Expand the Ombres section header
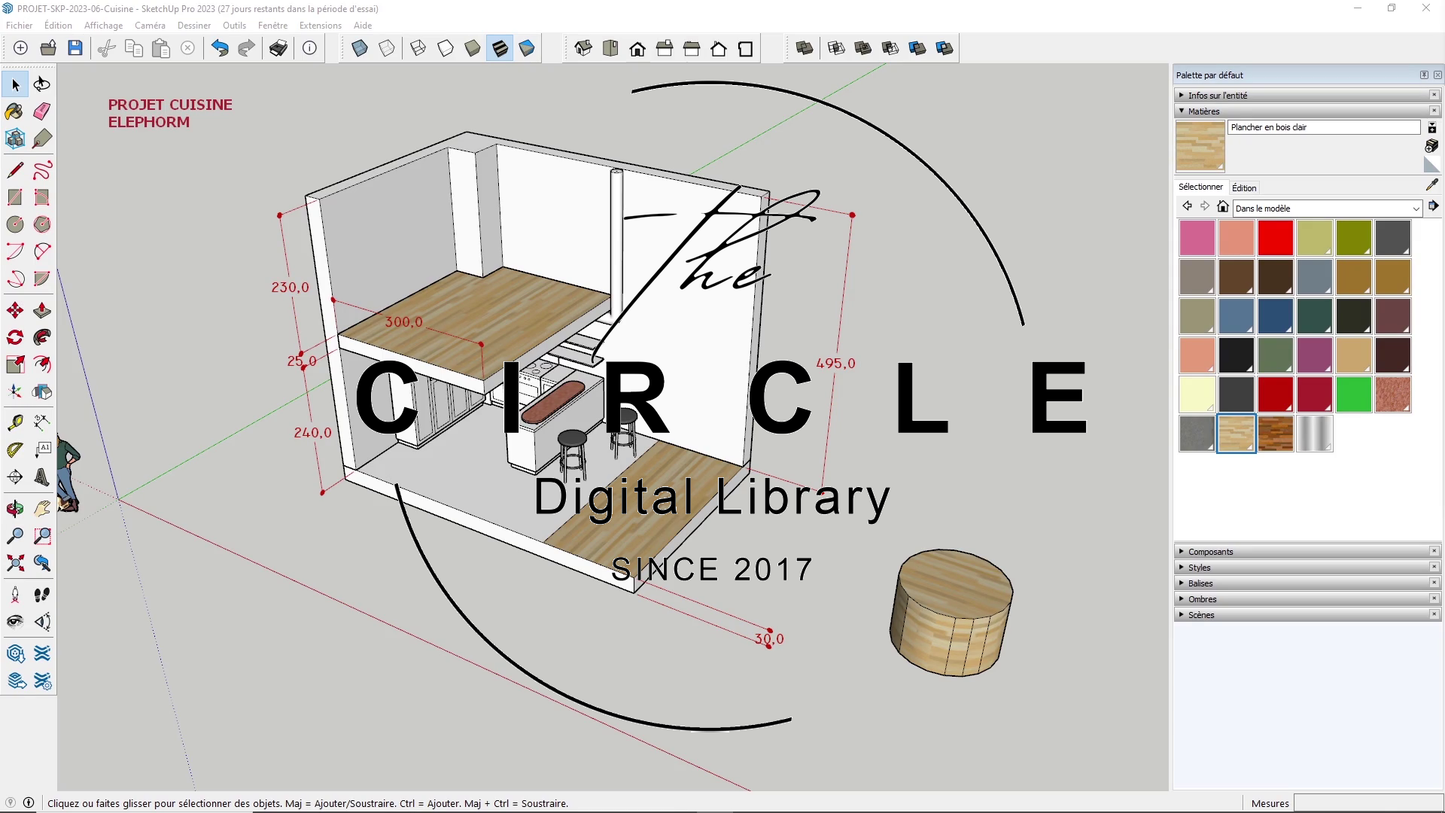 coord(1201,599)
